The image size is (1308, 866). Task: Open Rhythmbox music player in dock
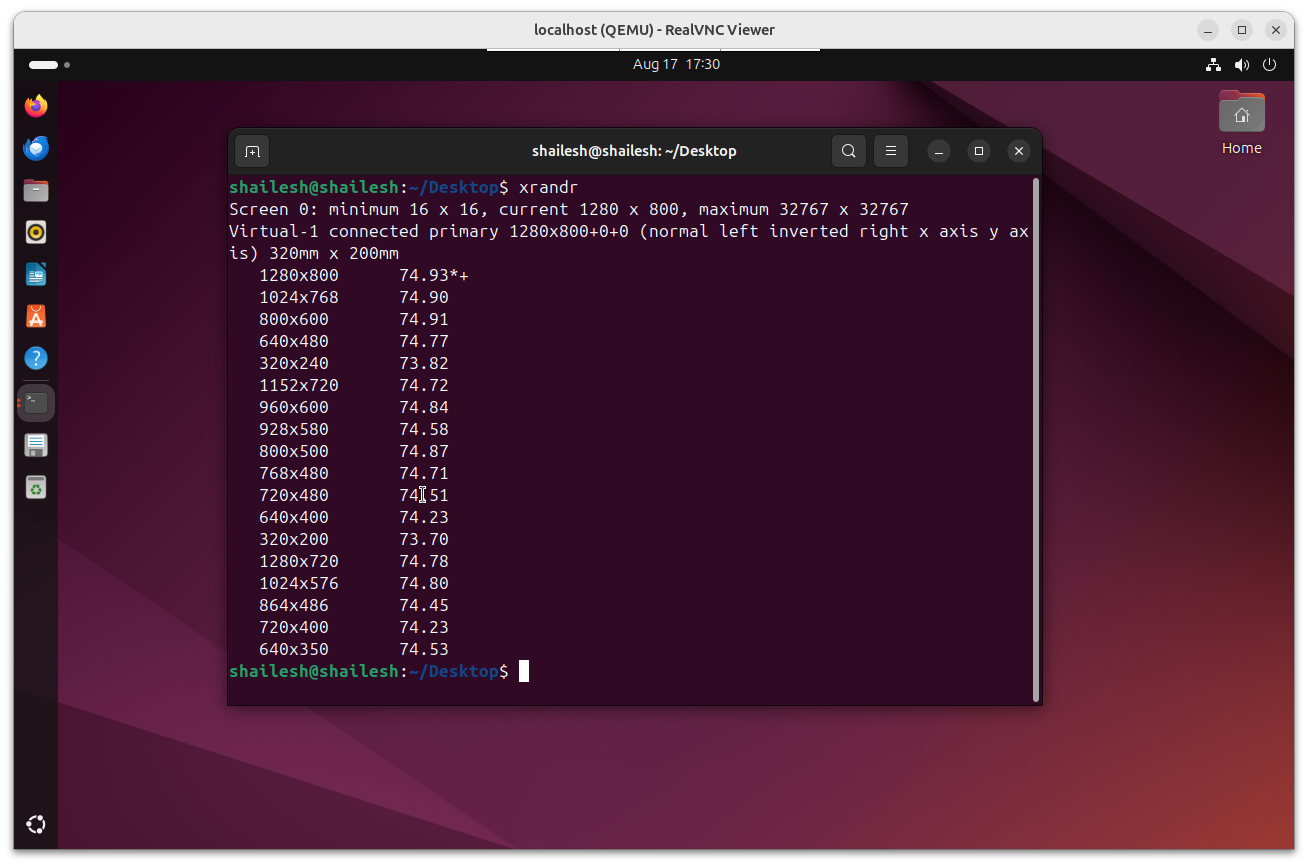[36, 232]
